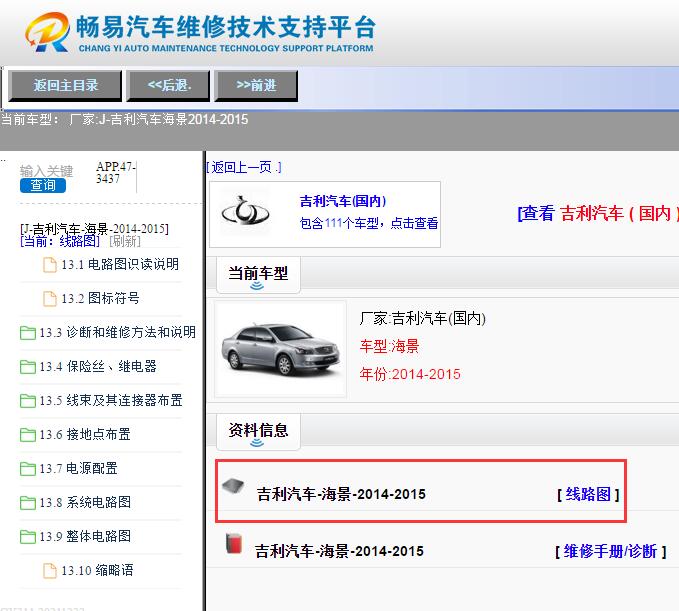Viewport: 679px width, 611px height.
Task: Open 13.1 电路图识读说明 document
Action: point(120,264)
